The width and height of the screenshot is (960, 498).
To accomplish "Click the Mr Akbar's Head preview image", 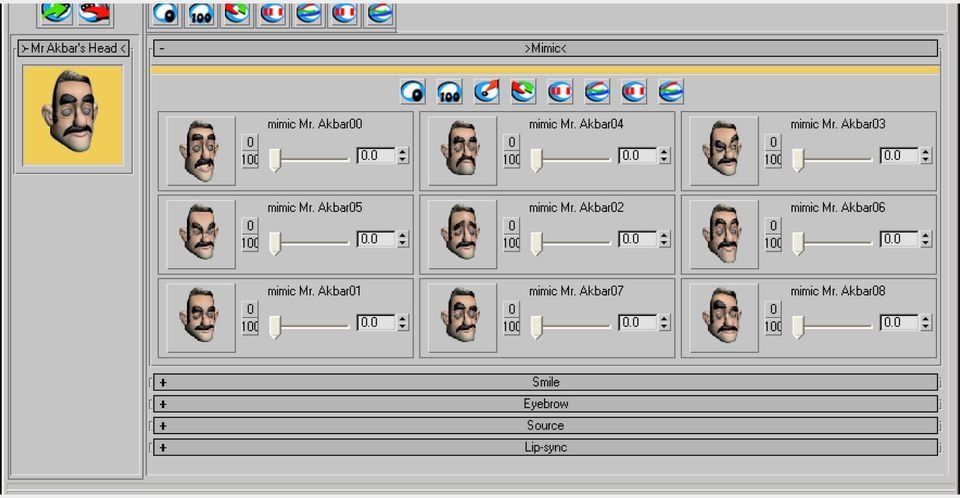I will click(73, 115).
